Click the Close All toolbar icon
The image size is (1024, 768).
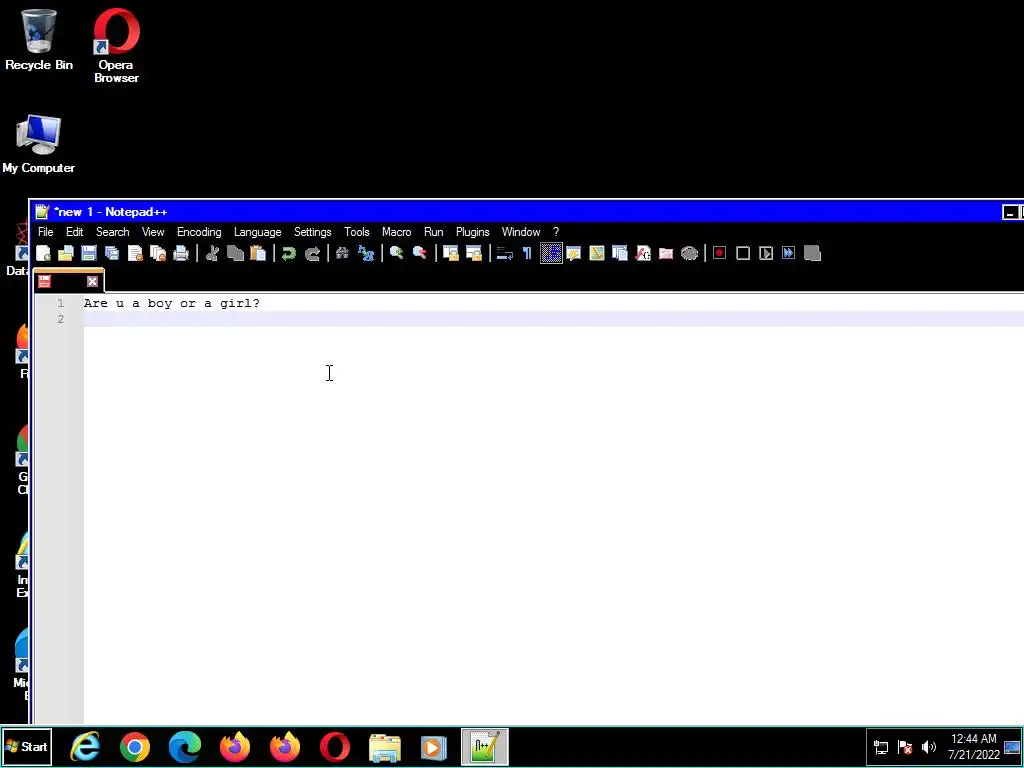pos(158,253)
